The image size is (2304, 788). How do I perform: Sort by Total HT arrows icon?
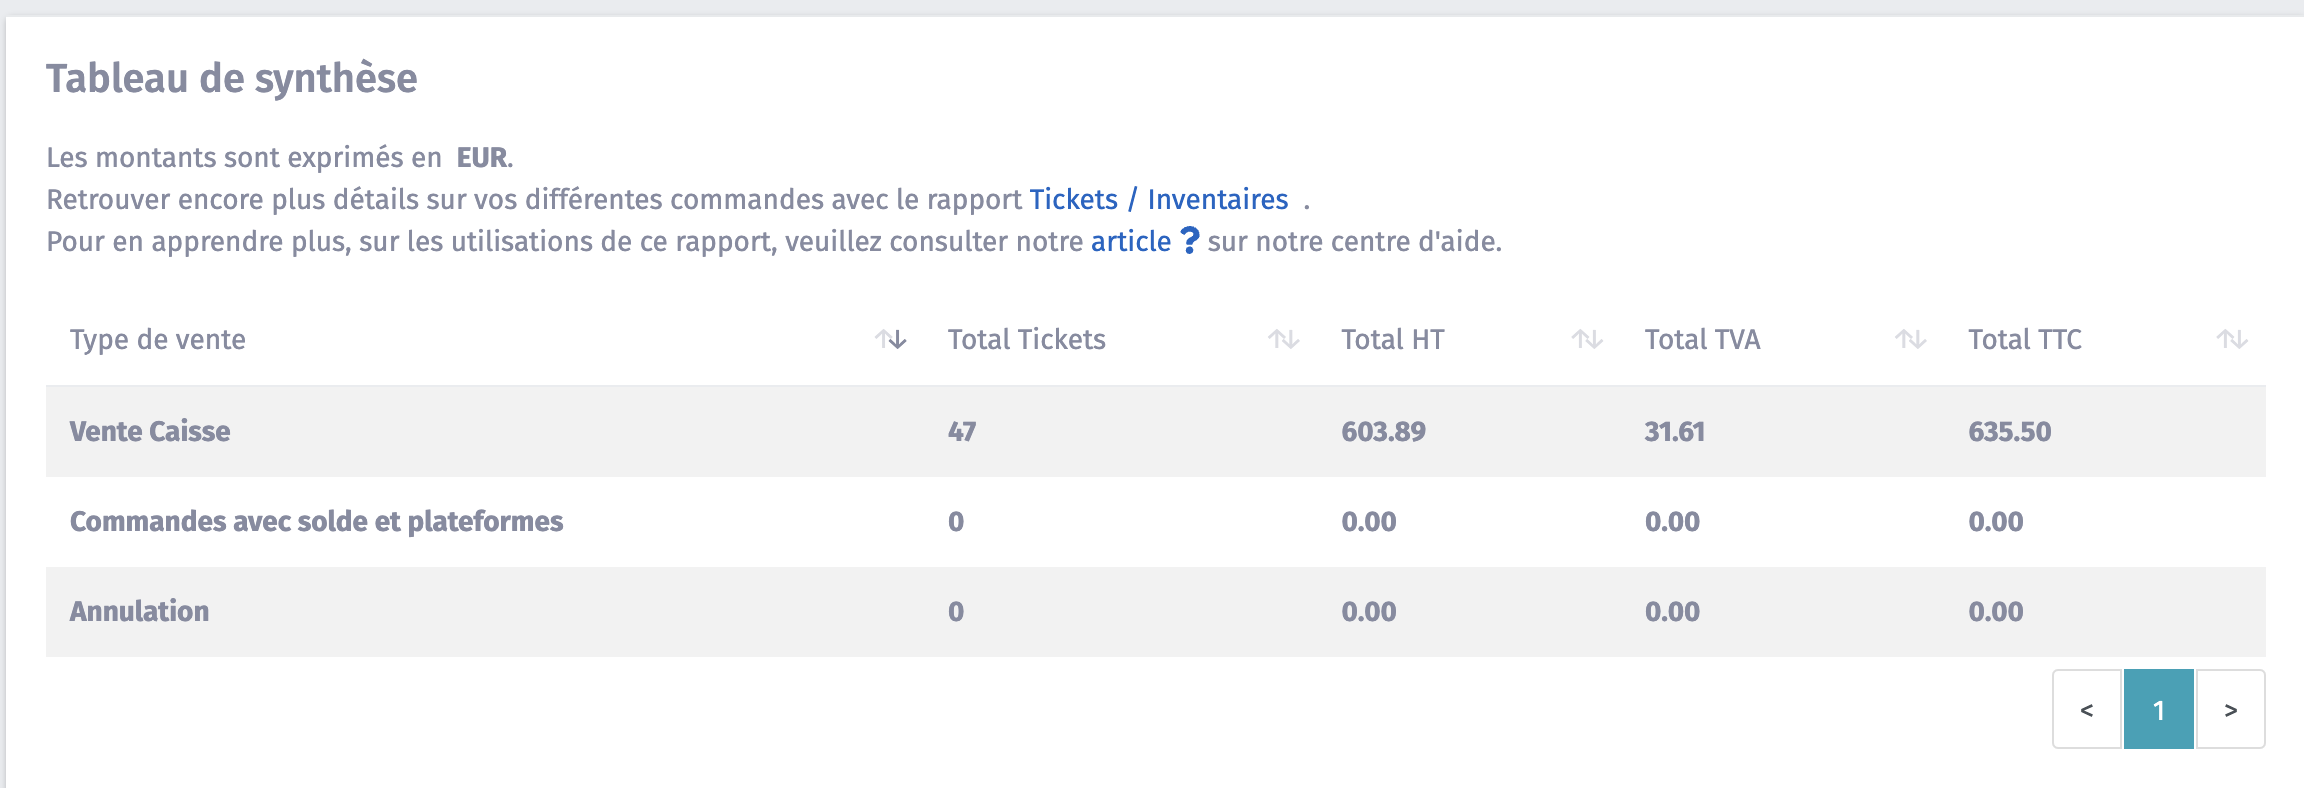pos(1587,340)
